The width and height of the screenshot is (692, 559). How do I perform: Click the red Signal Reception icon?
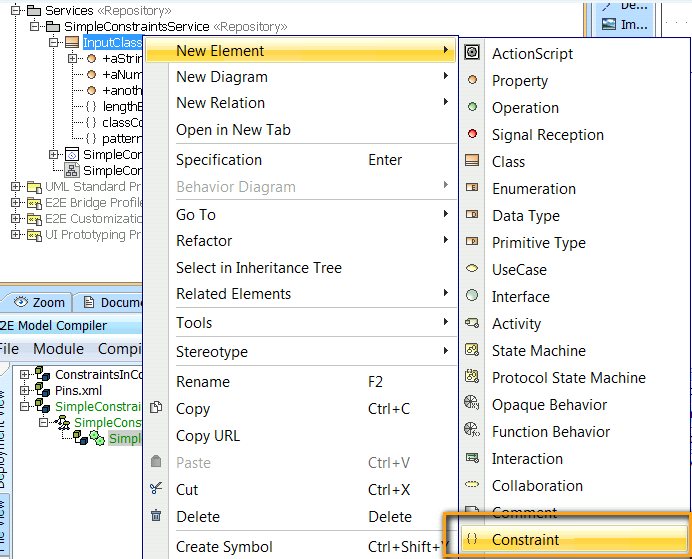(472, 135)
